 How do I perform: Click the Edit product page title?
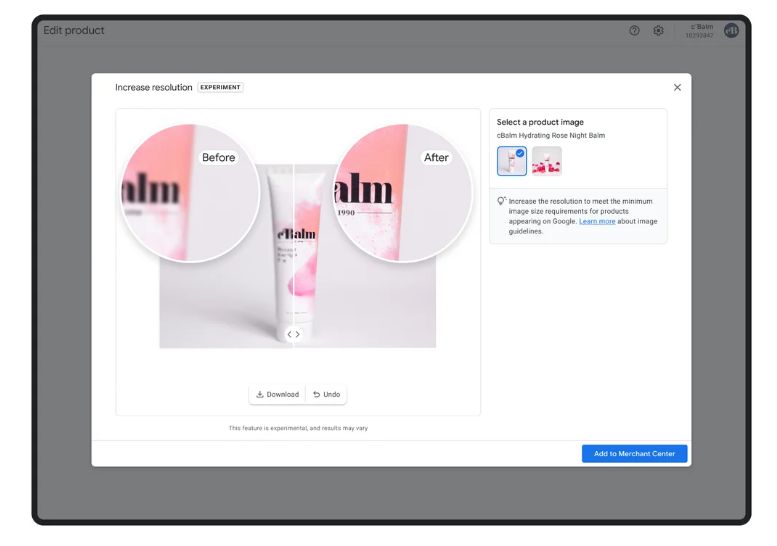(x=74, y=30)
